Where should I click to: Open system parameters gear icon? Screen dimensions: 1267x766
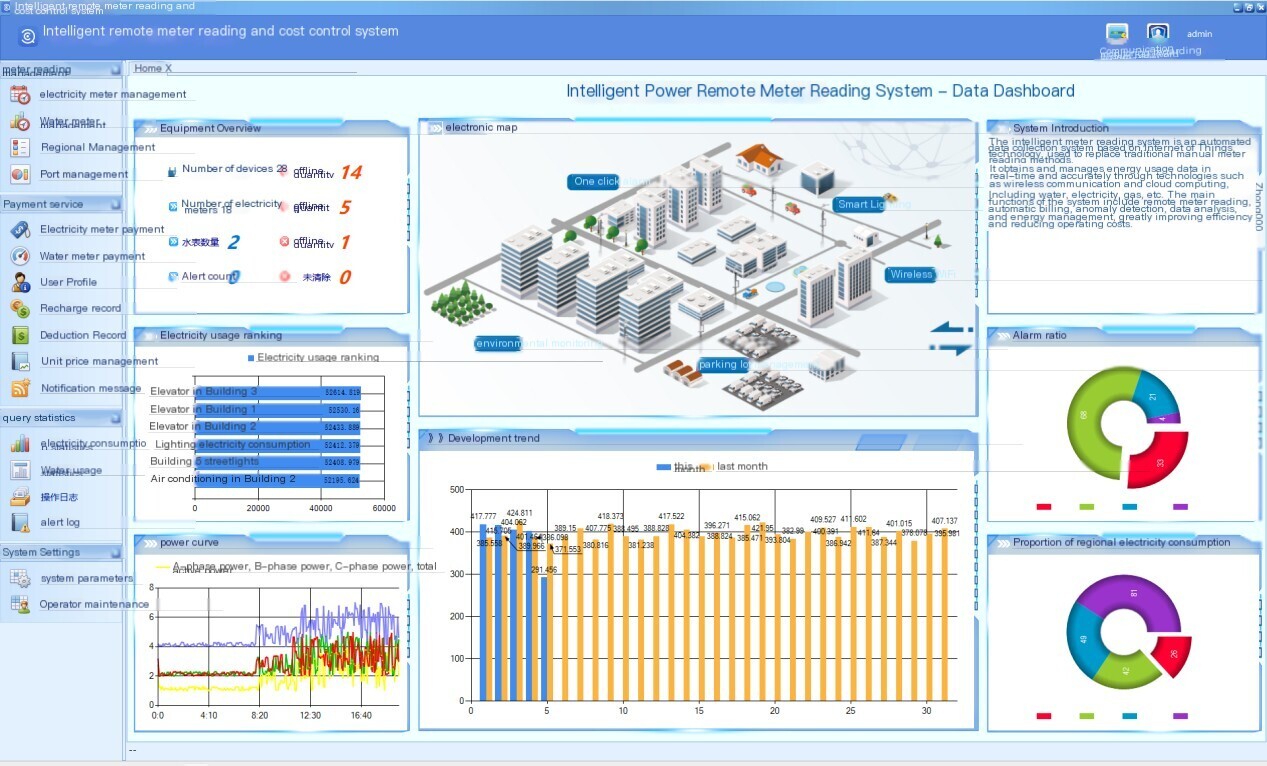tap(20, 578)
